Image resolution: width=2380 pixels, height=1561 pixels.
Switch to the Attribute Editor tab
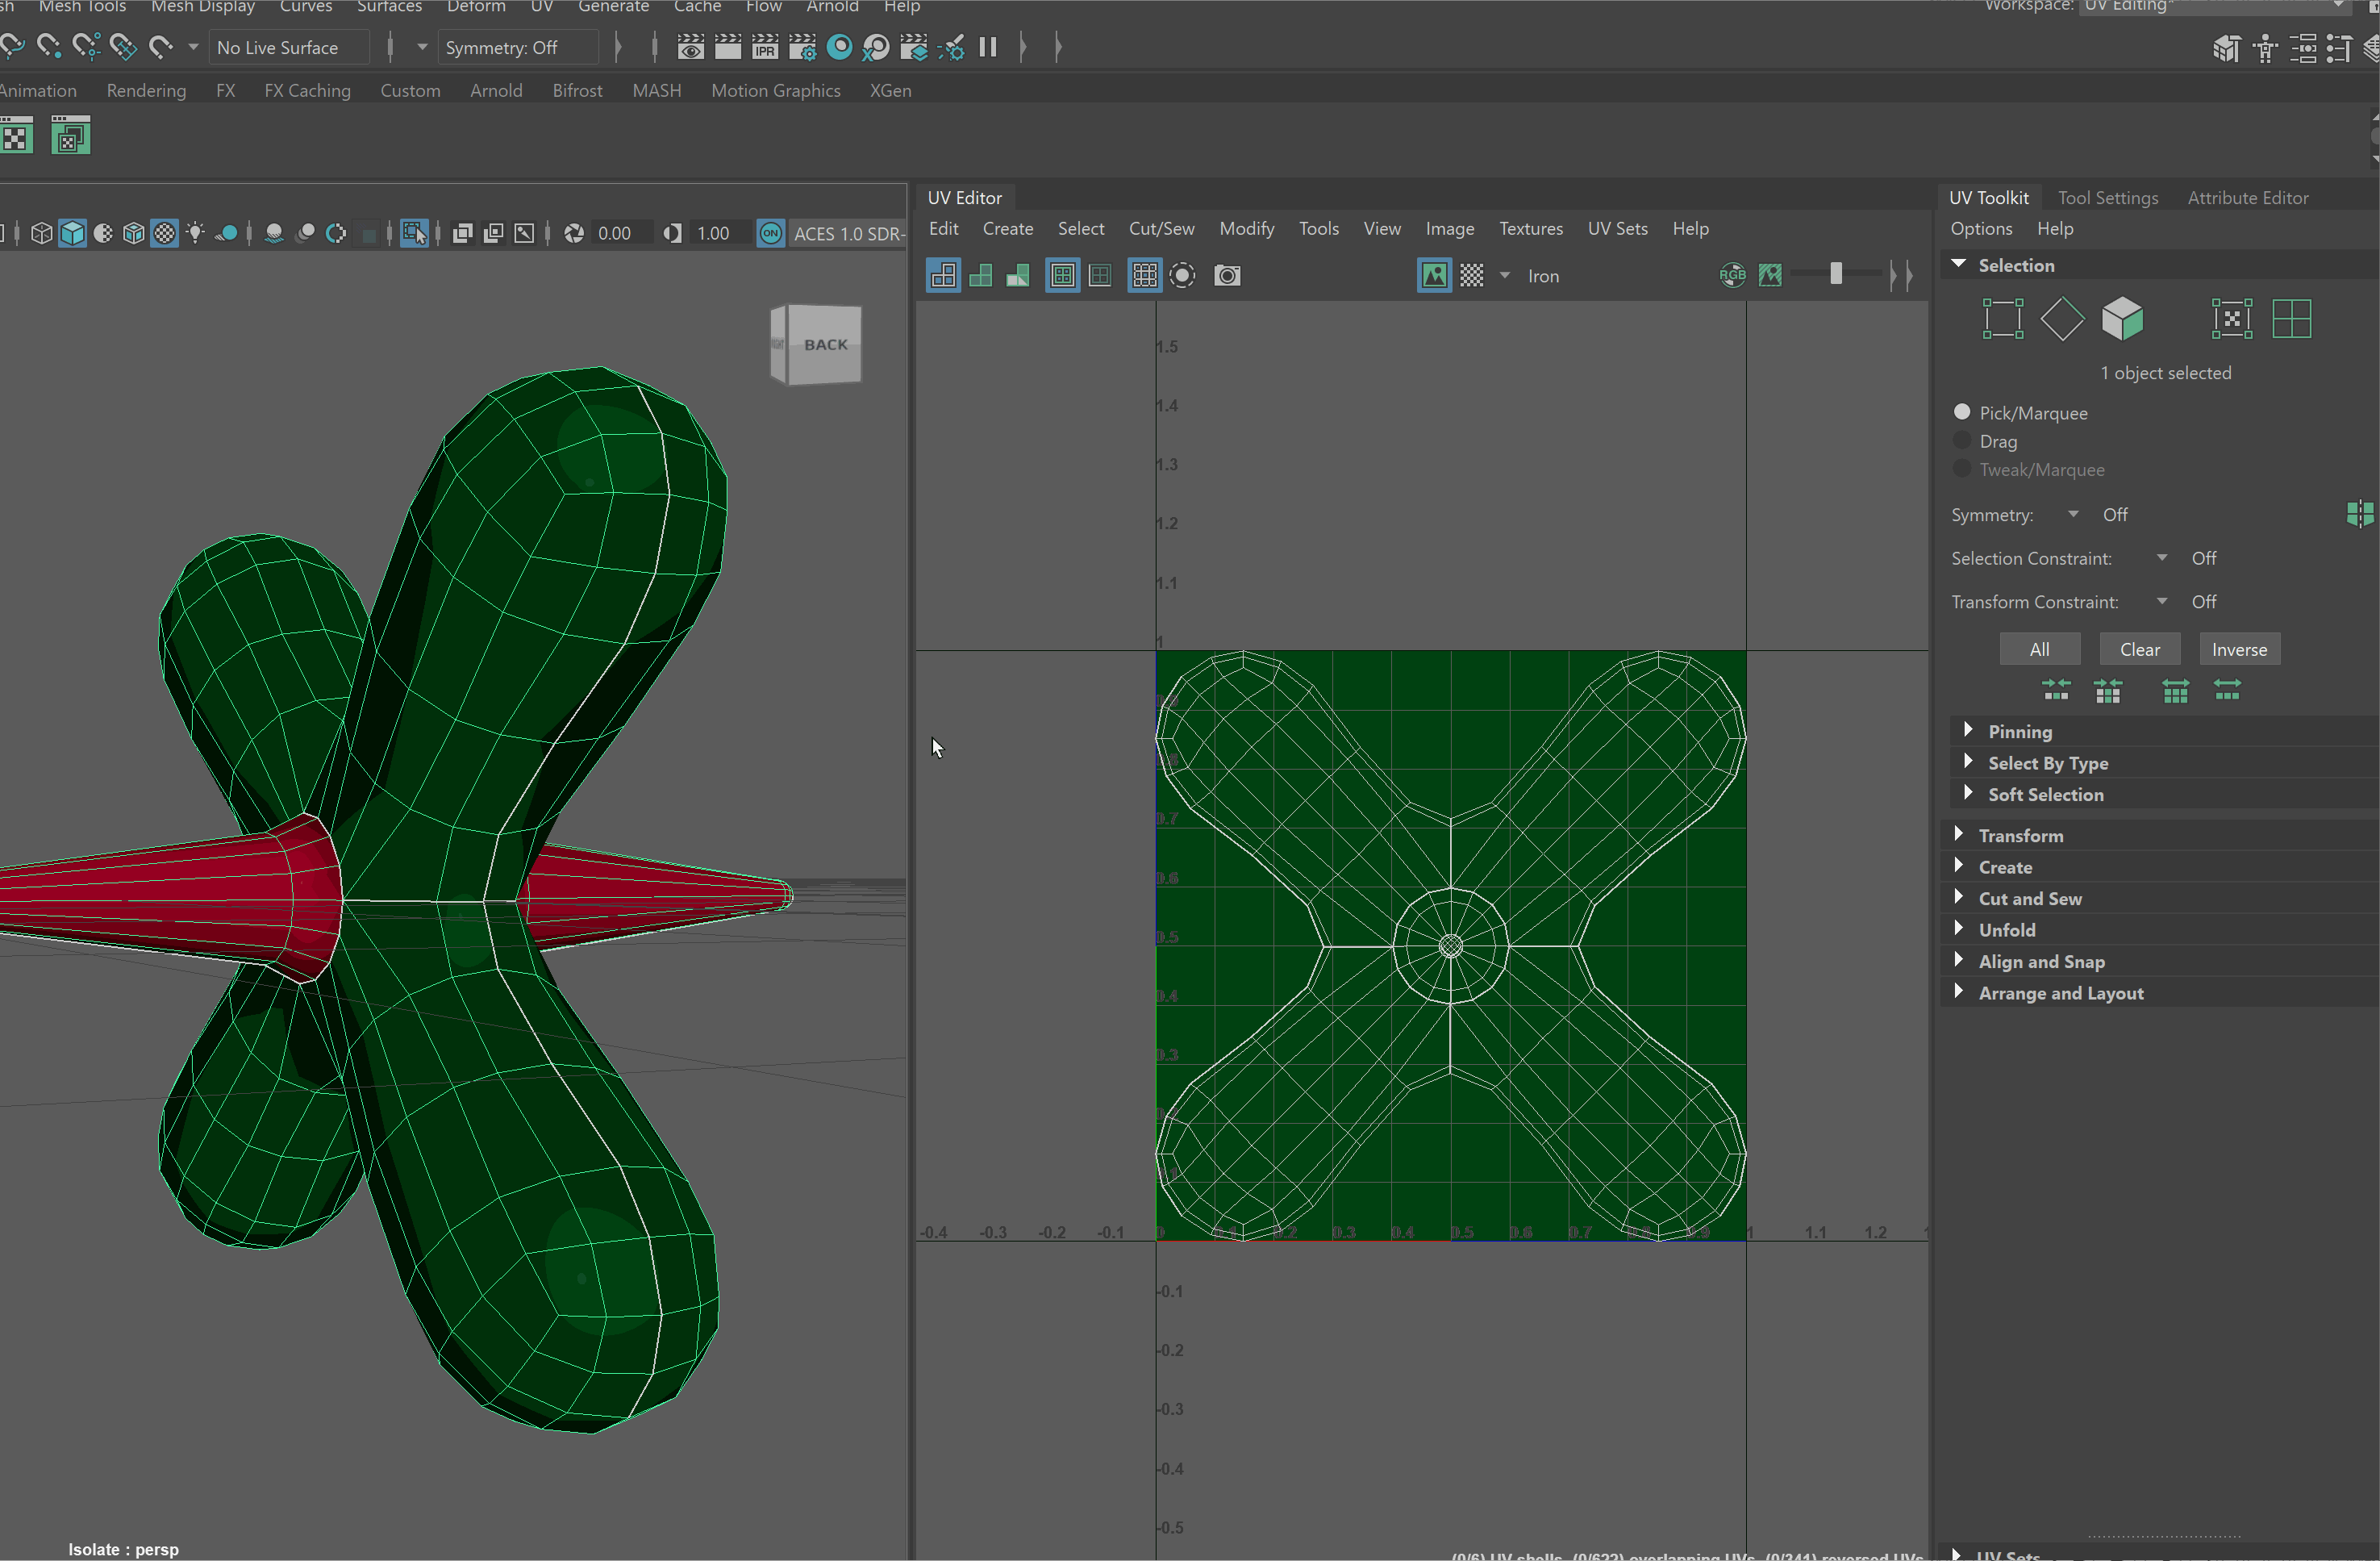[2247, 197]
